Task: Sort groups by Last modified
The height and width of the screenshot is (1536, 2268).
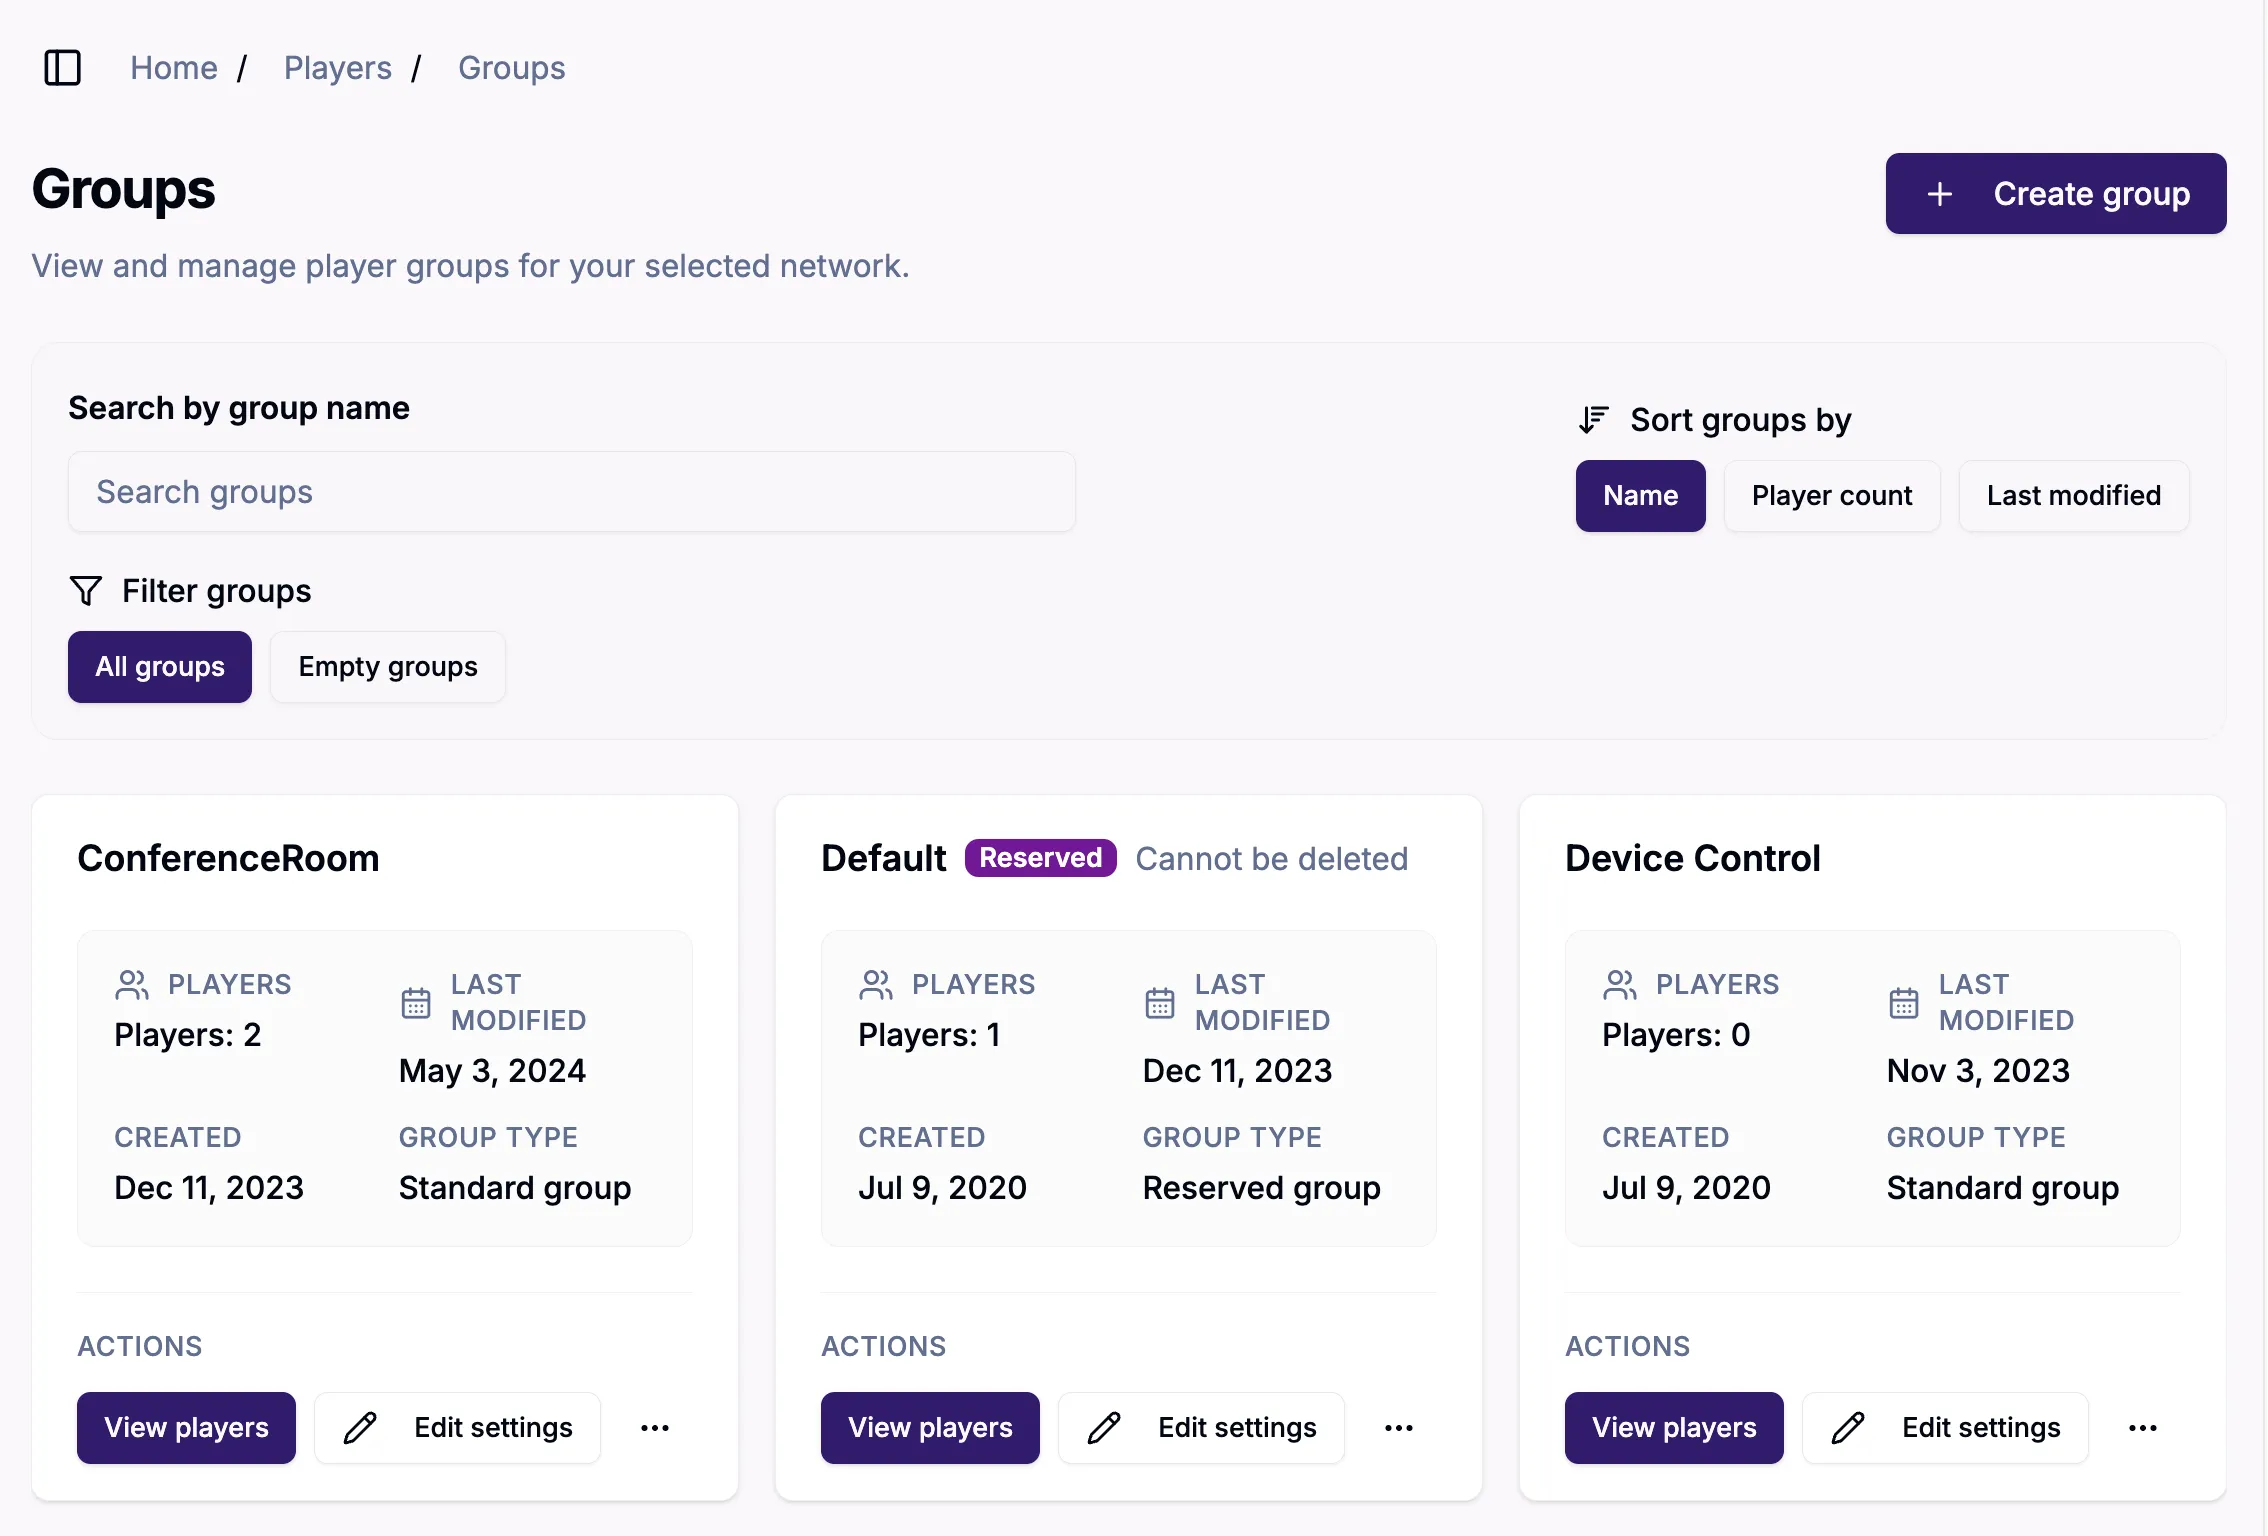Action: coord(2074,496)
